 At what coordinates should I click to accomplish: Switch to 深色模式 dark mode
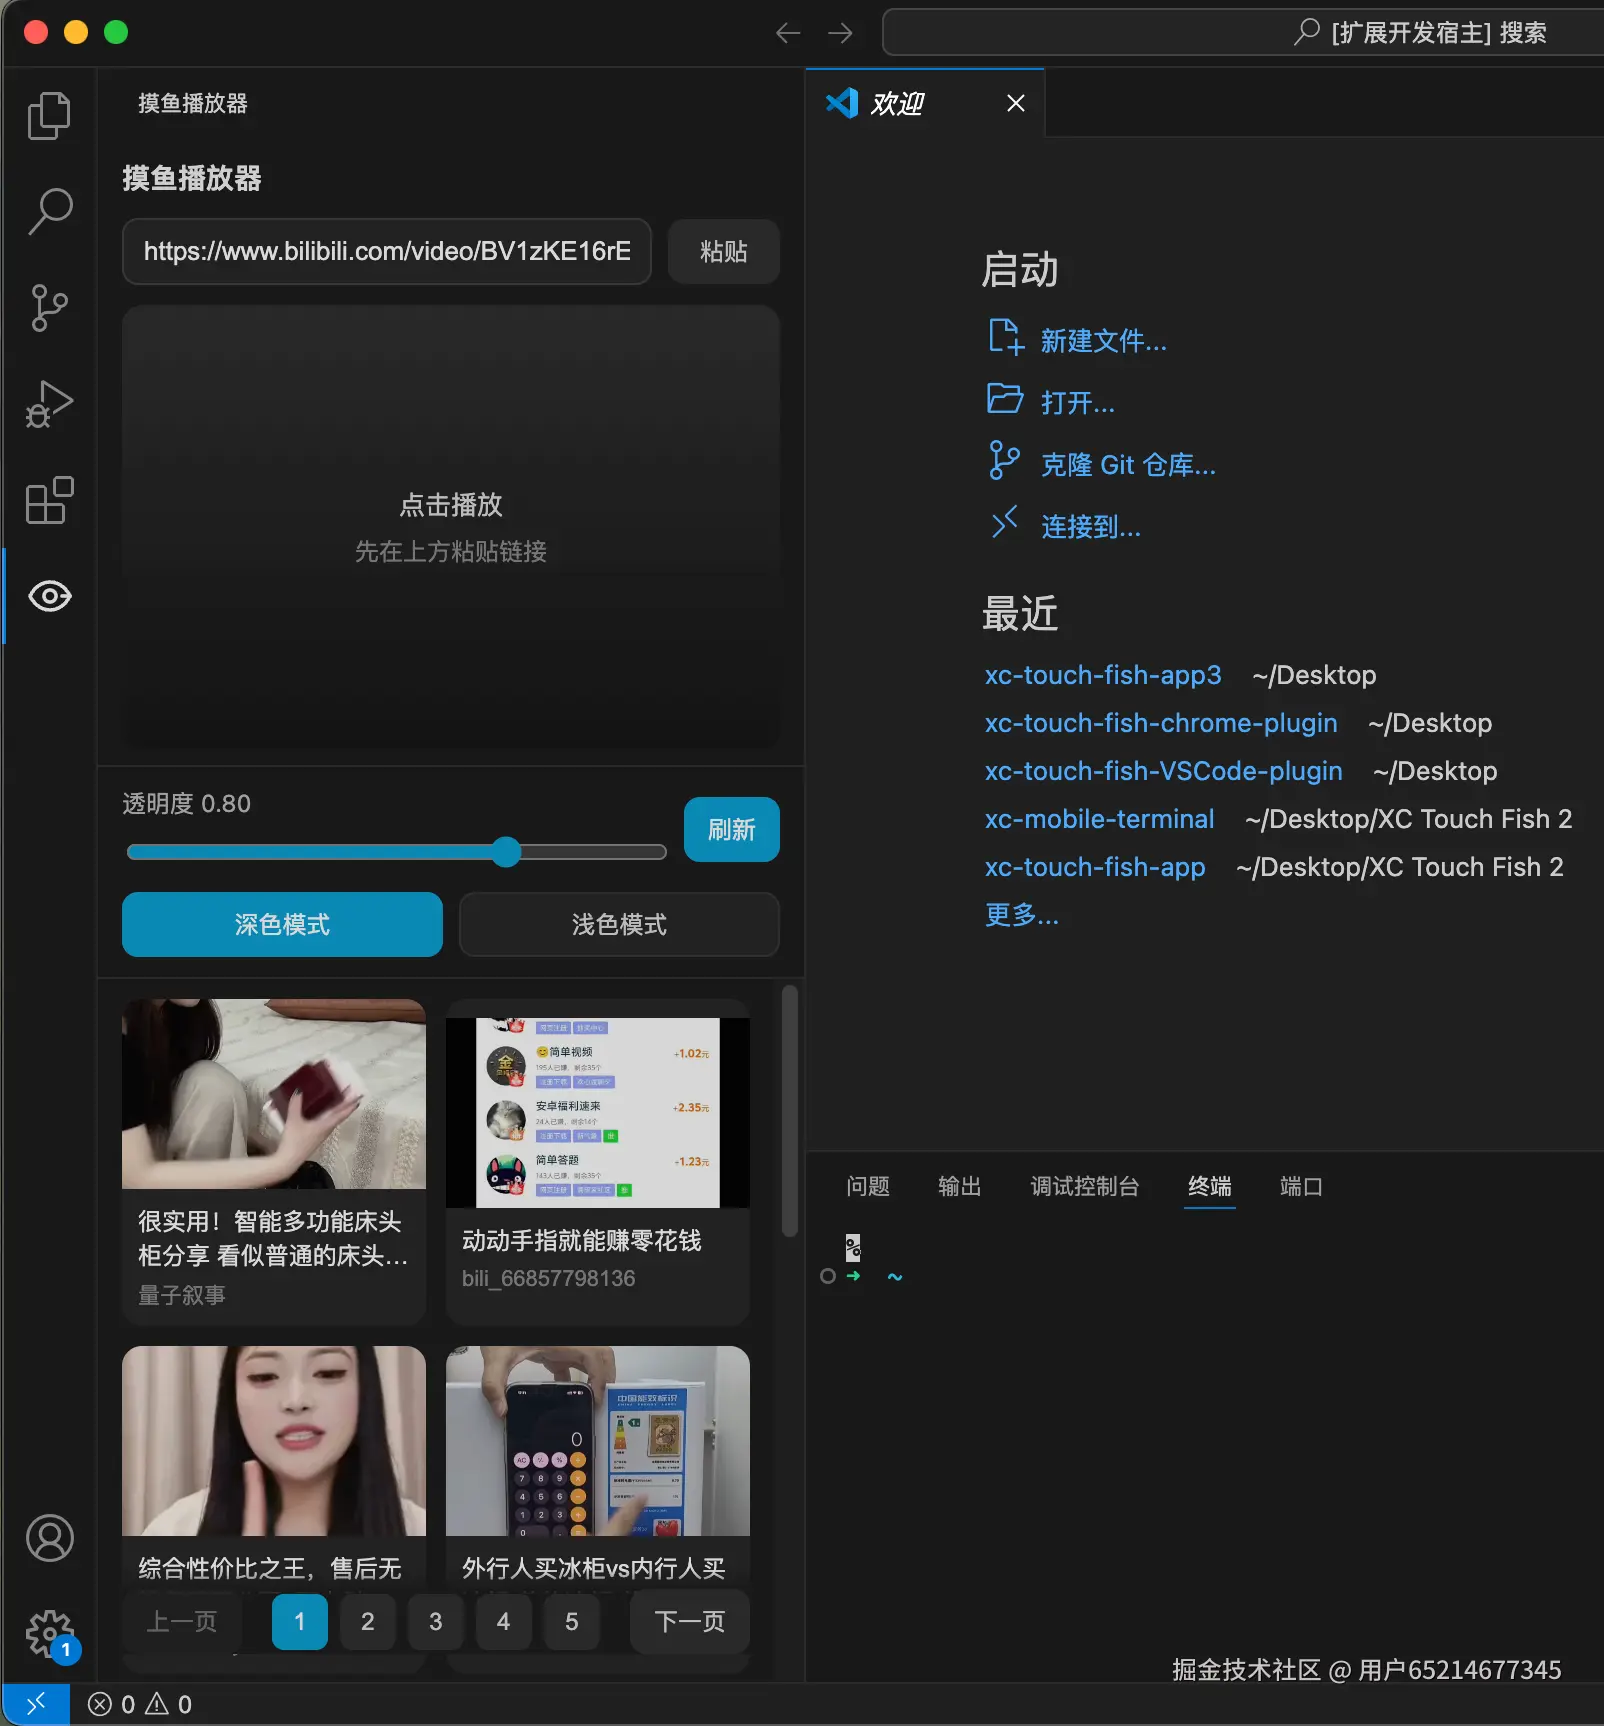tap(282, 925)
